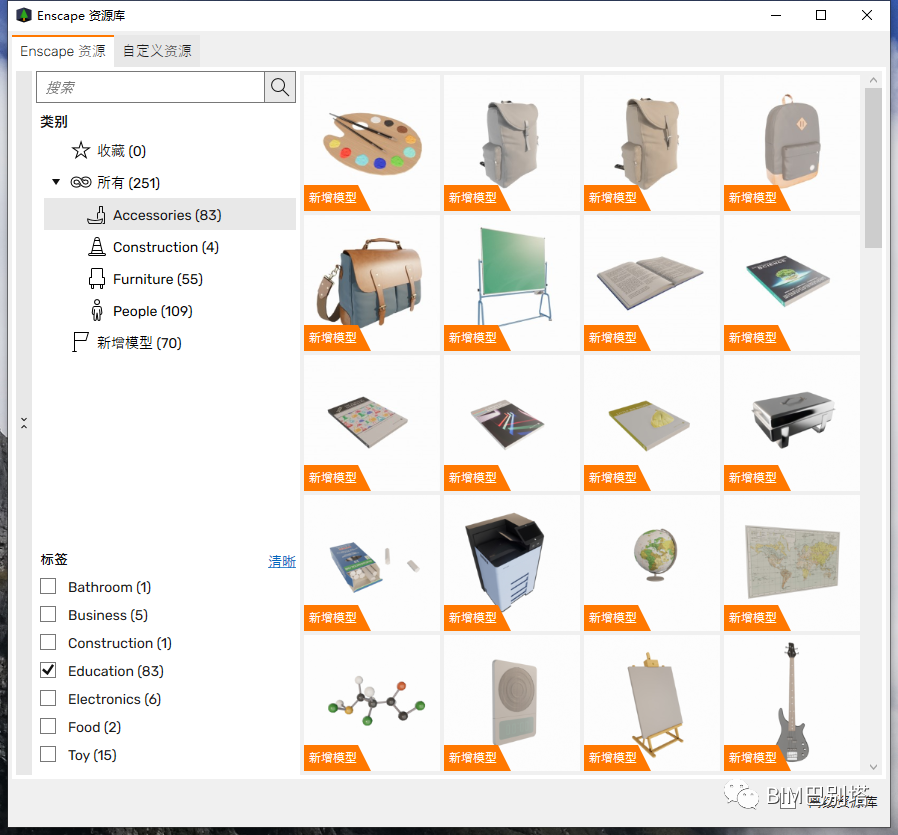898x835 pixels.
Task: Collapse the 所有 (251) category tree
Action: (56, 182)
